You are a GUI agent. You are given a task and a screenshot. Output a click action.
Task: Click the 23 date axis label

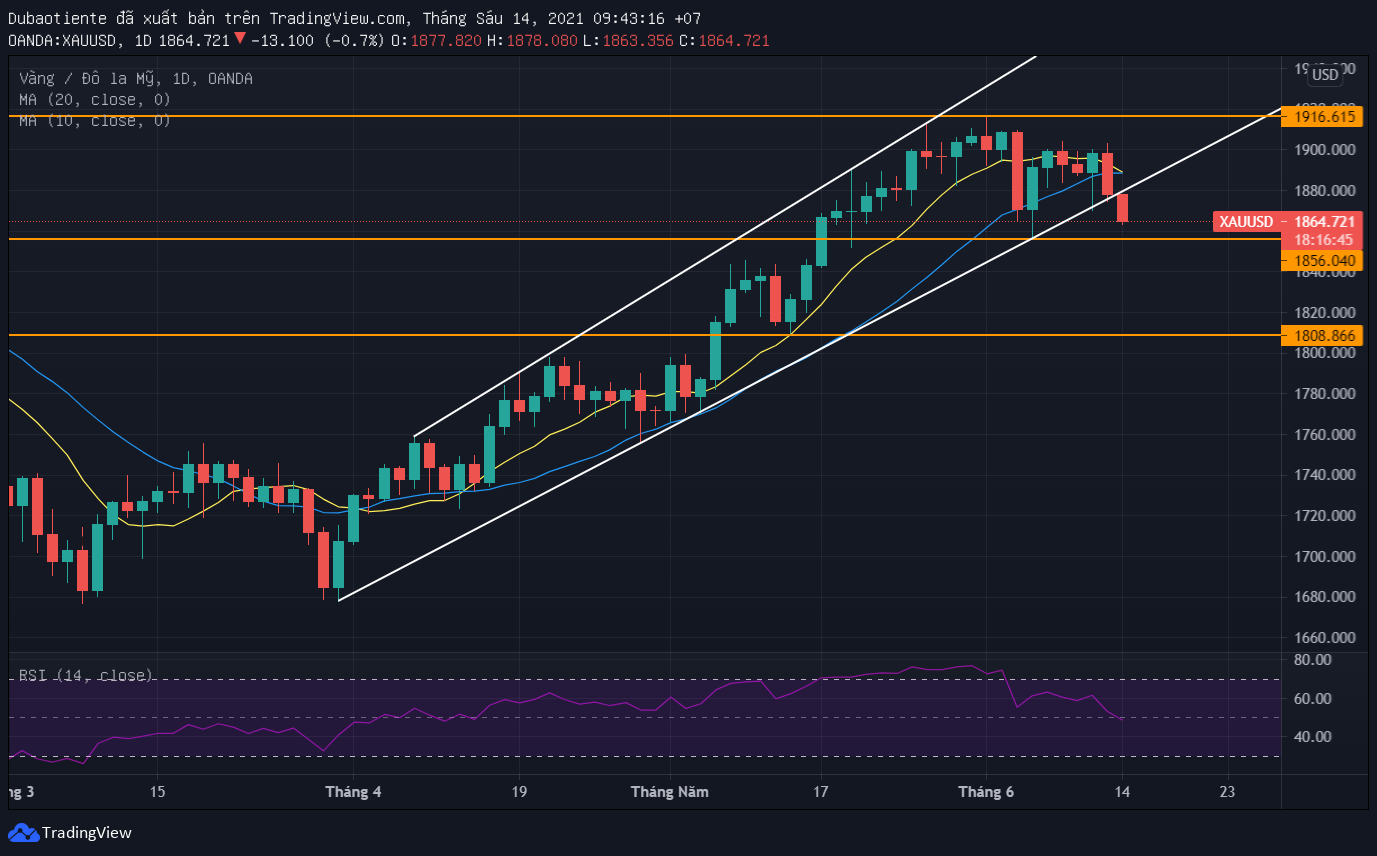pos(1228,792)
